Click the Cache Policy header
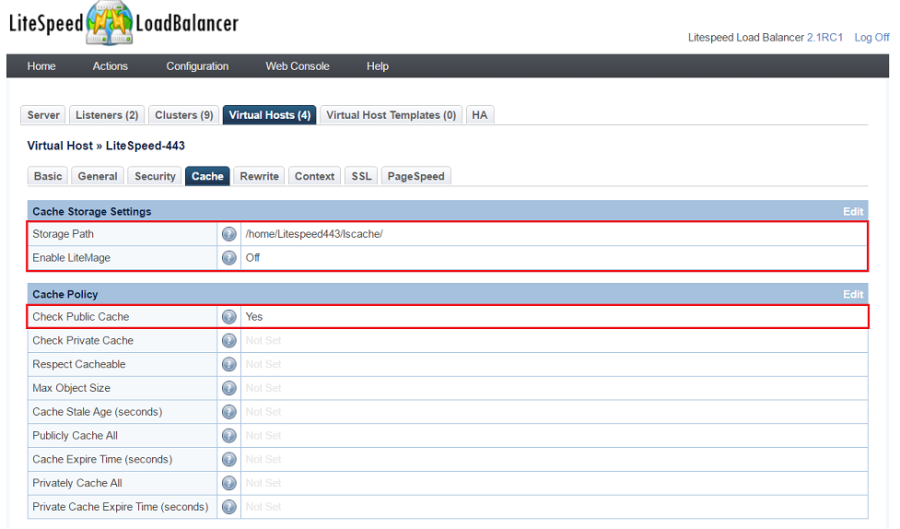900x529 pixels. [x=65, y=294]
